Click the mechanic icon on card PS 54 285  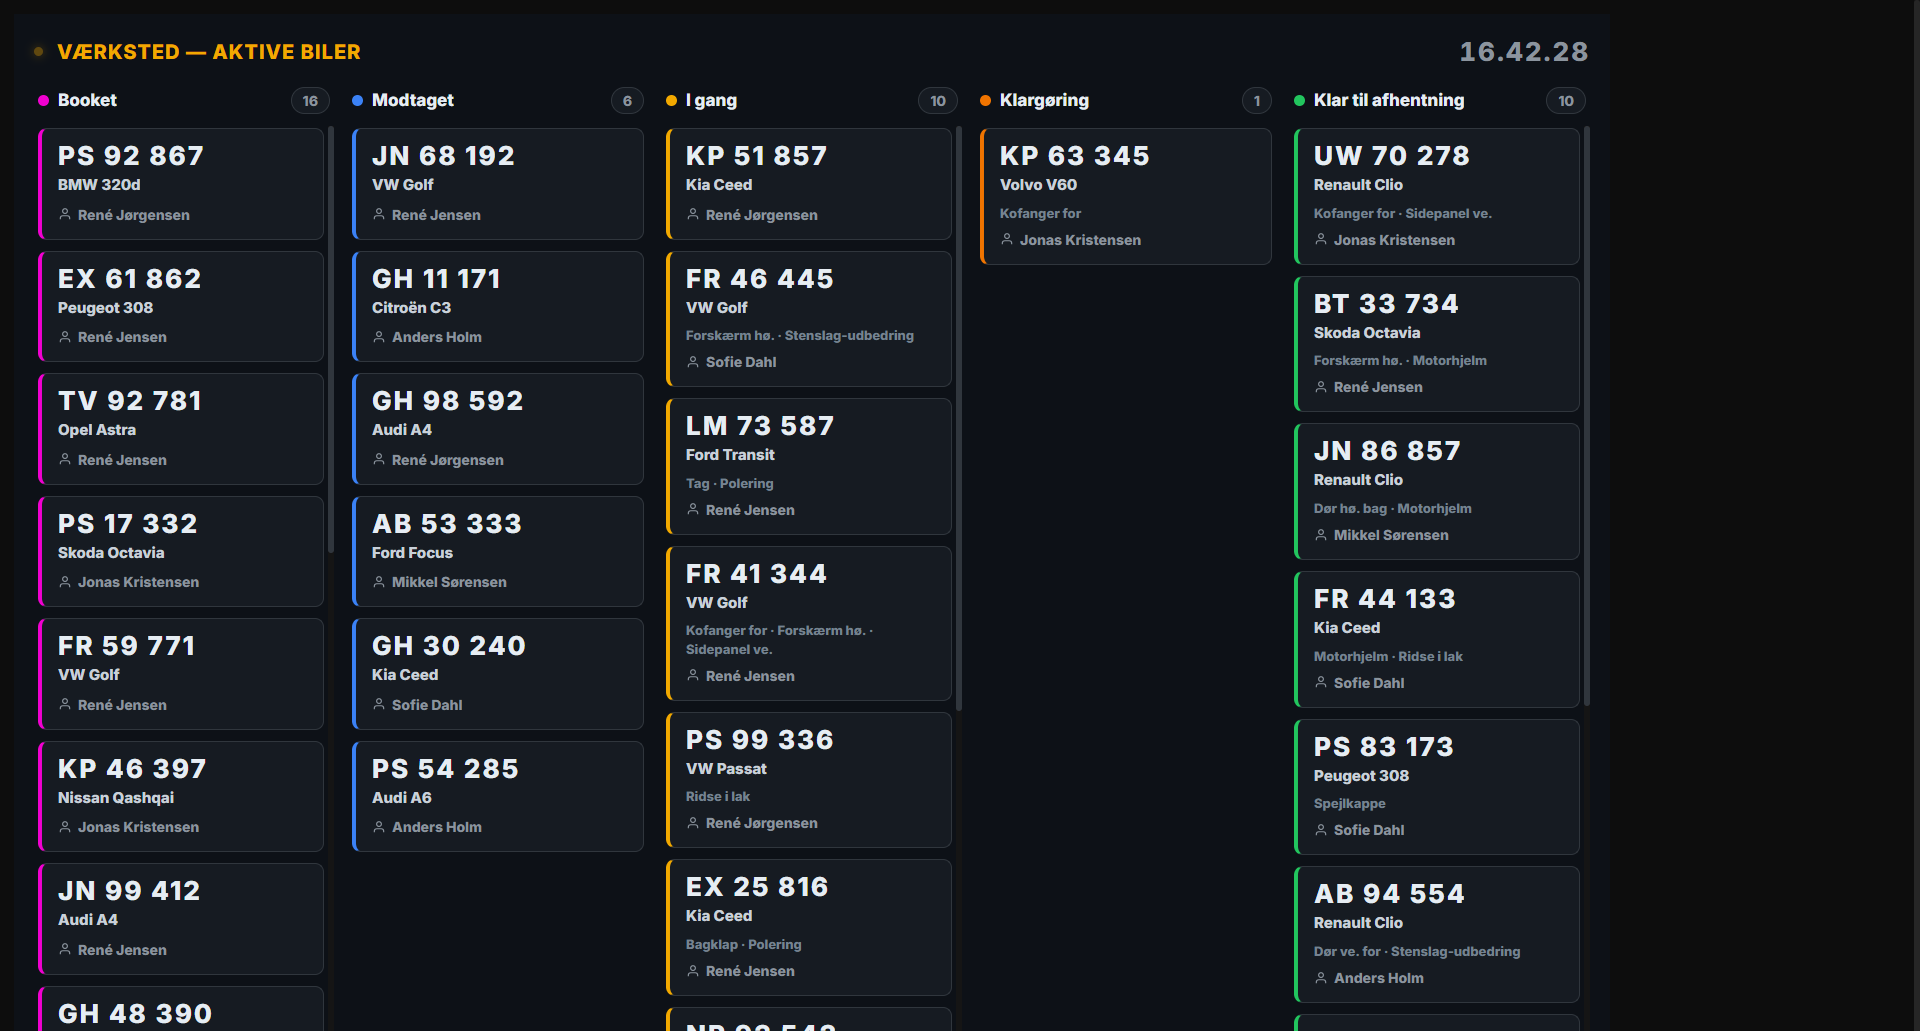(x=379, y=827)
